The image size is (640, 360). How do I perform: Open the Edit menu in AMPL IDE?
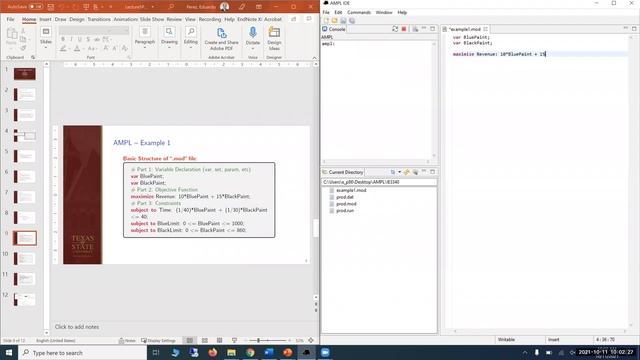(338, 13)
